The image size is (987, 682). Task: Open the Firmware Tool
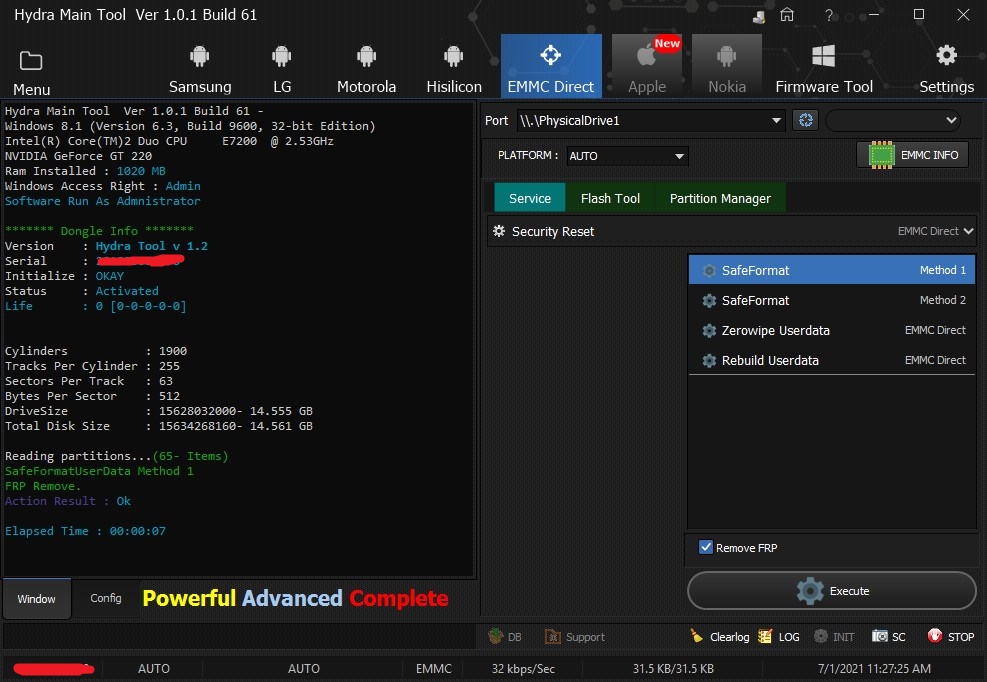[823, 68]
